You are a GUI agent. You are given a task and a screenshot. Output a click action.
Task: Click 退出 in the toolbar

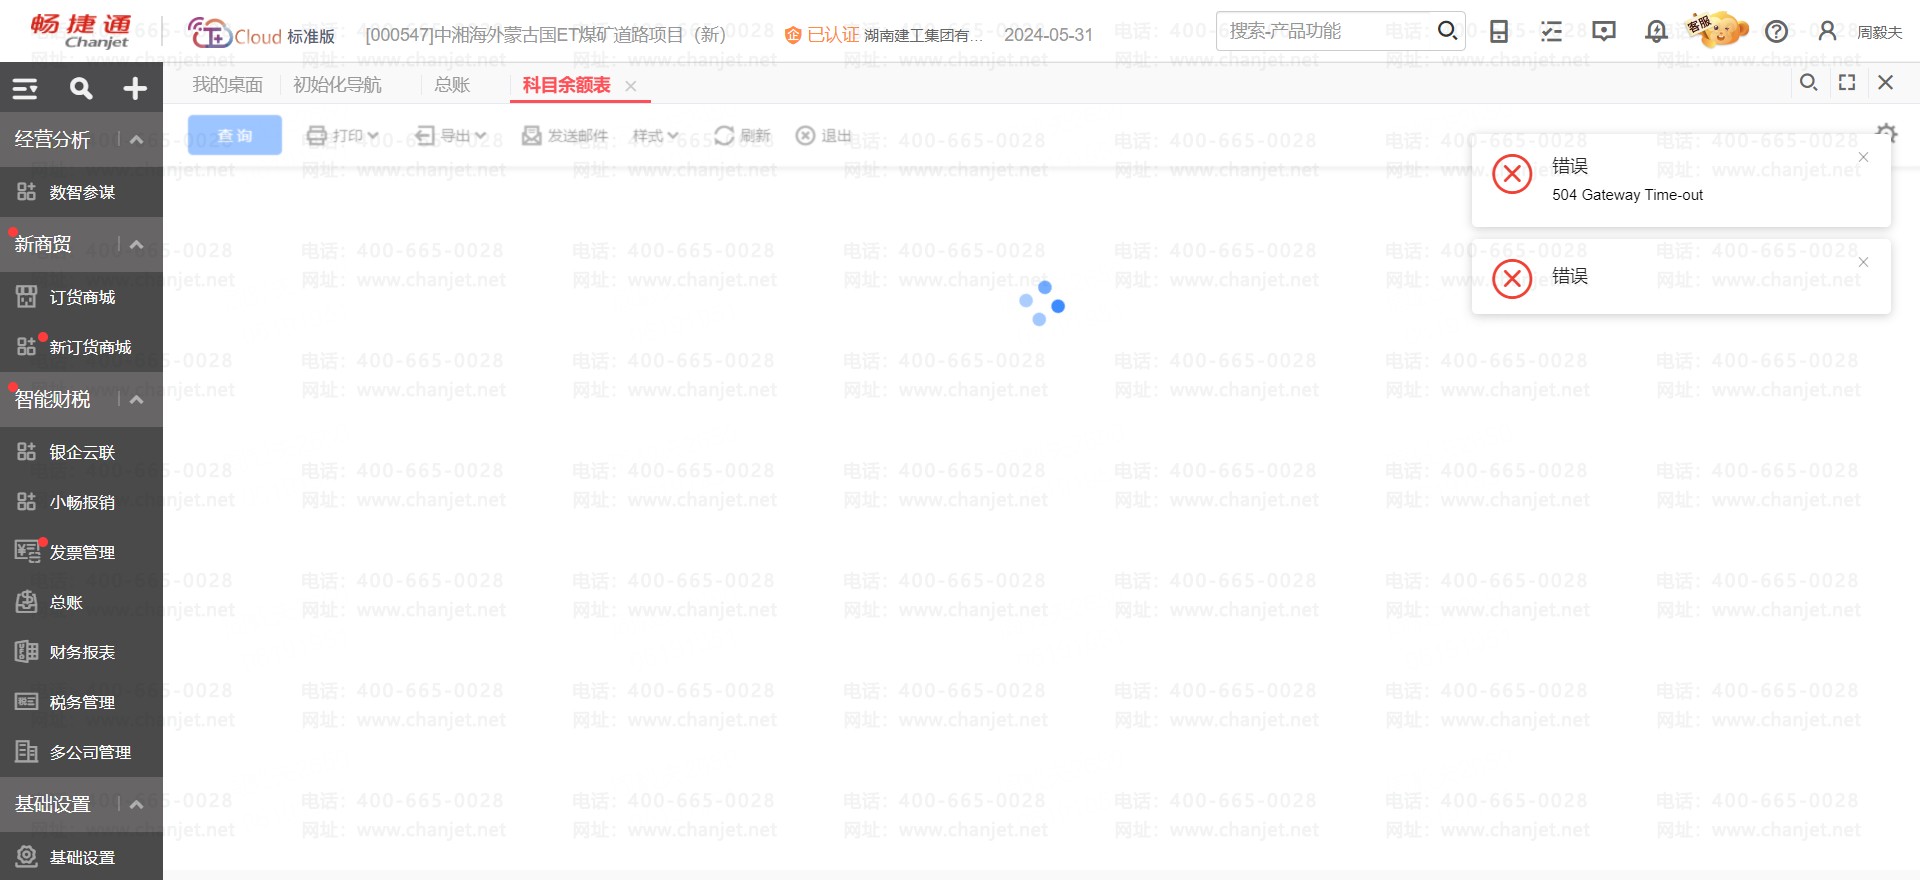point(823,135)
